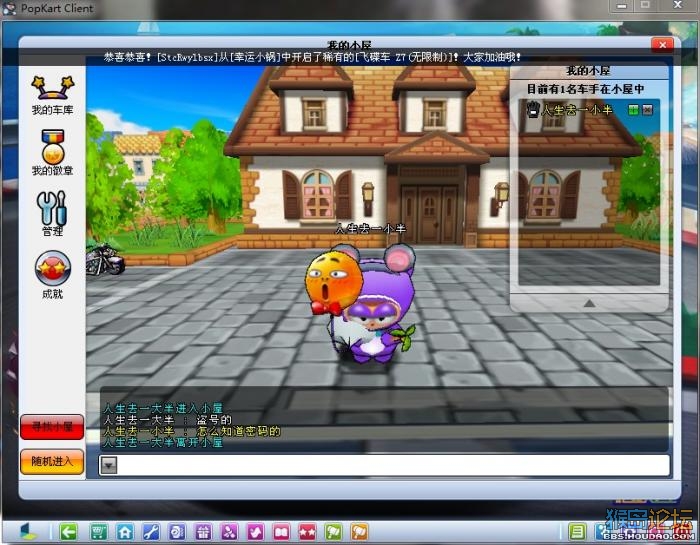Open 成就 achievements star icon

53,274
